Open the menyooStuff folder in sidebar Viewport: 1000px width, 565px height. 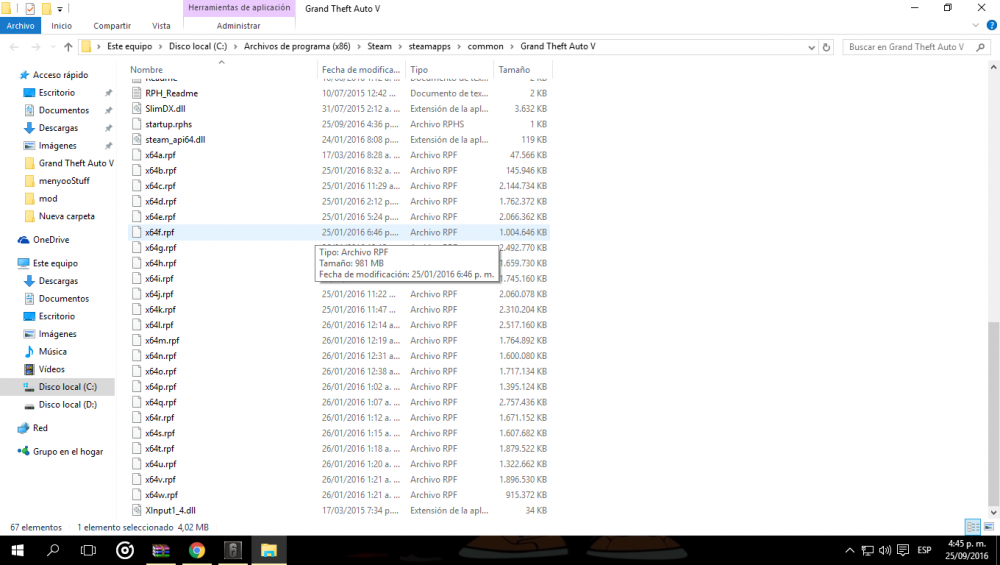pyautogui.click(x=64, y=180)
